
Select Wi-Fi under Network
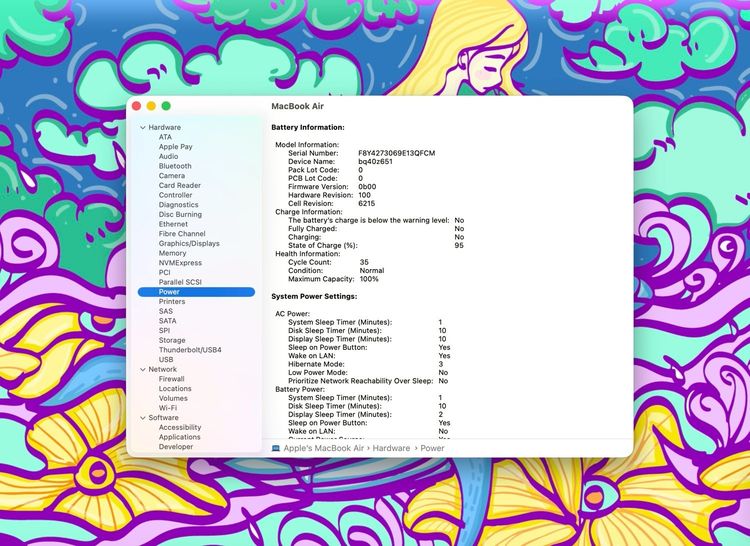pos(169,408)
